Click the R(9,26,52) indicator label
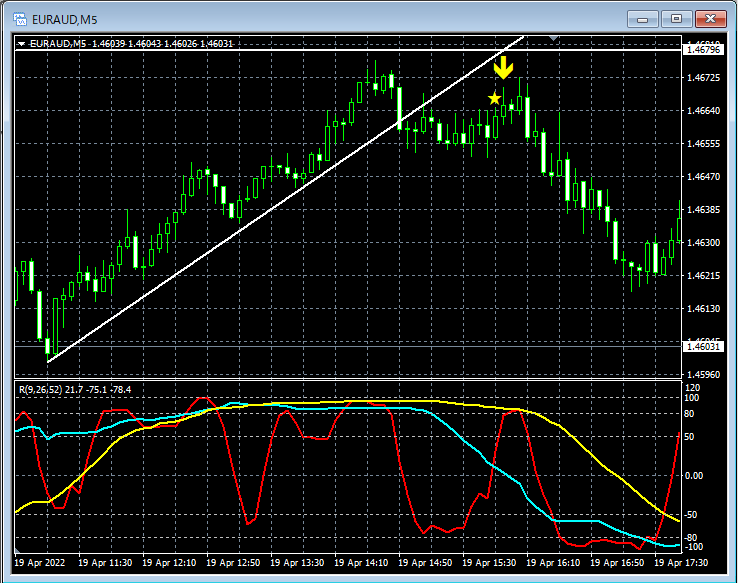The width and height of the screenshot is (739, 583). point(75,390)
